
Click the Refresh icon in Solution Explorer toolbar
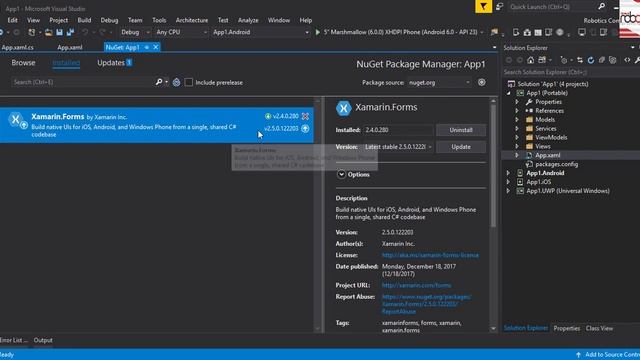(591, 60)
